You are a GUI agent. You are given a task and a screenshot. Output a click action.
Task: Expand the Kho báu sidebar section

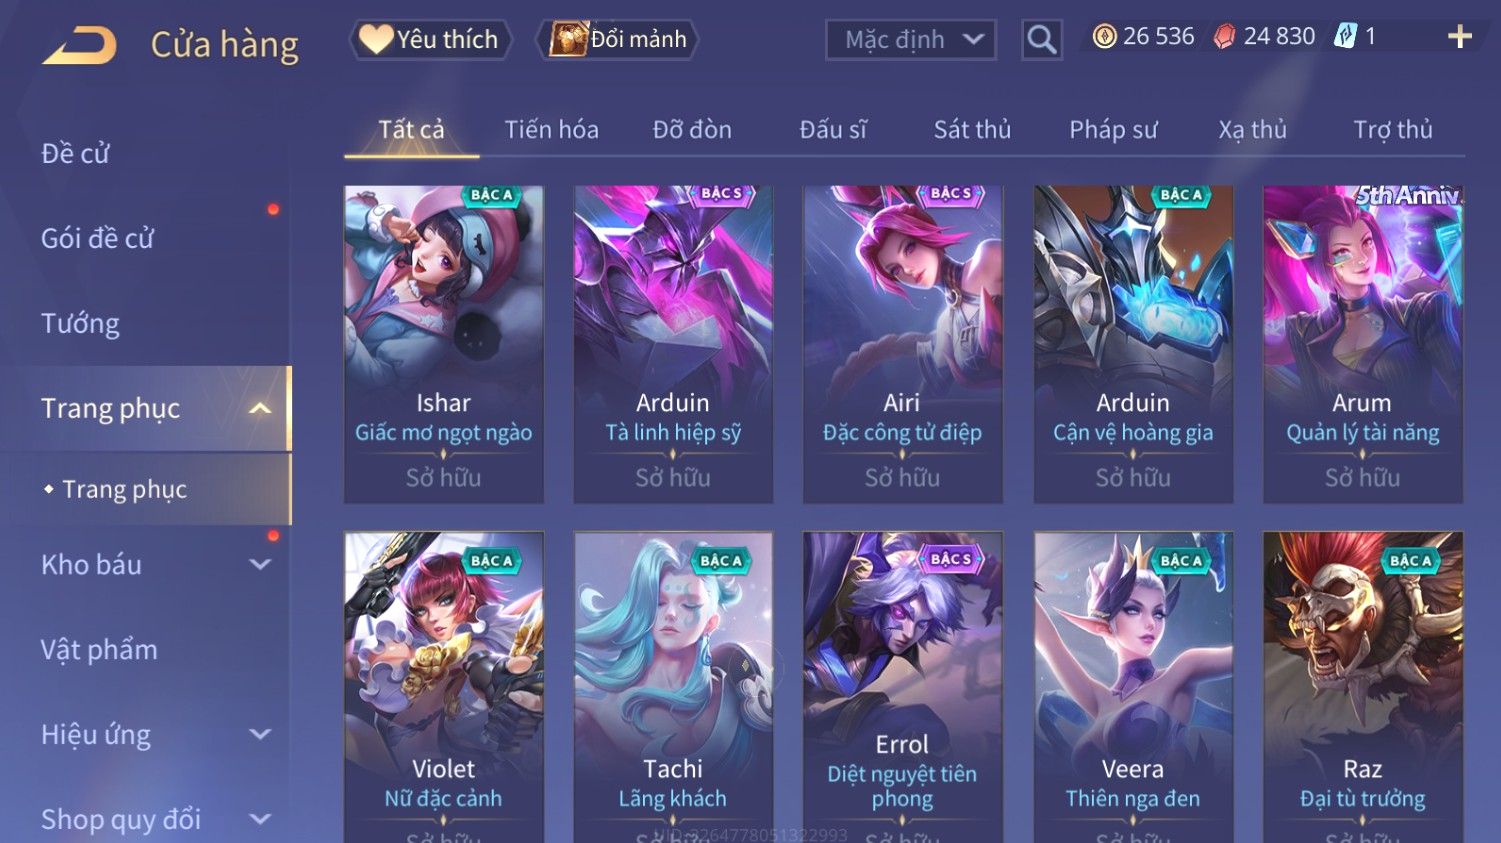click(260, 564)
